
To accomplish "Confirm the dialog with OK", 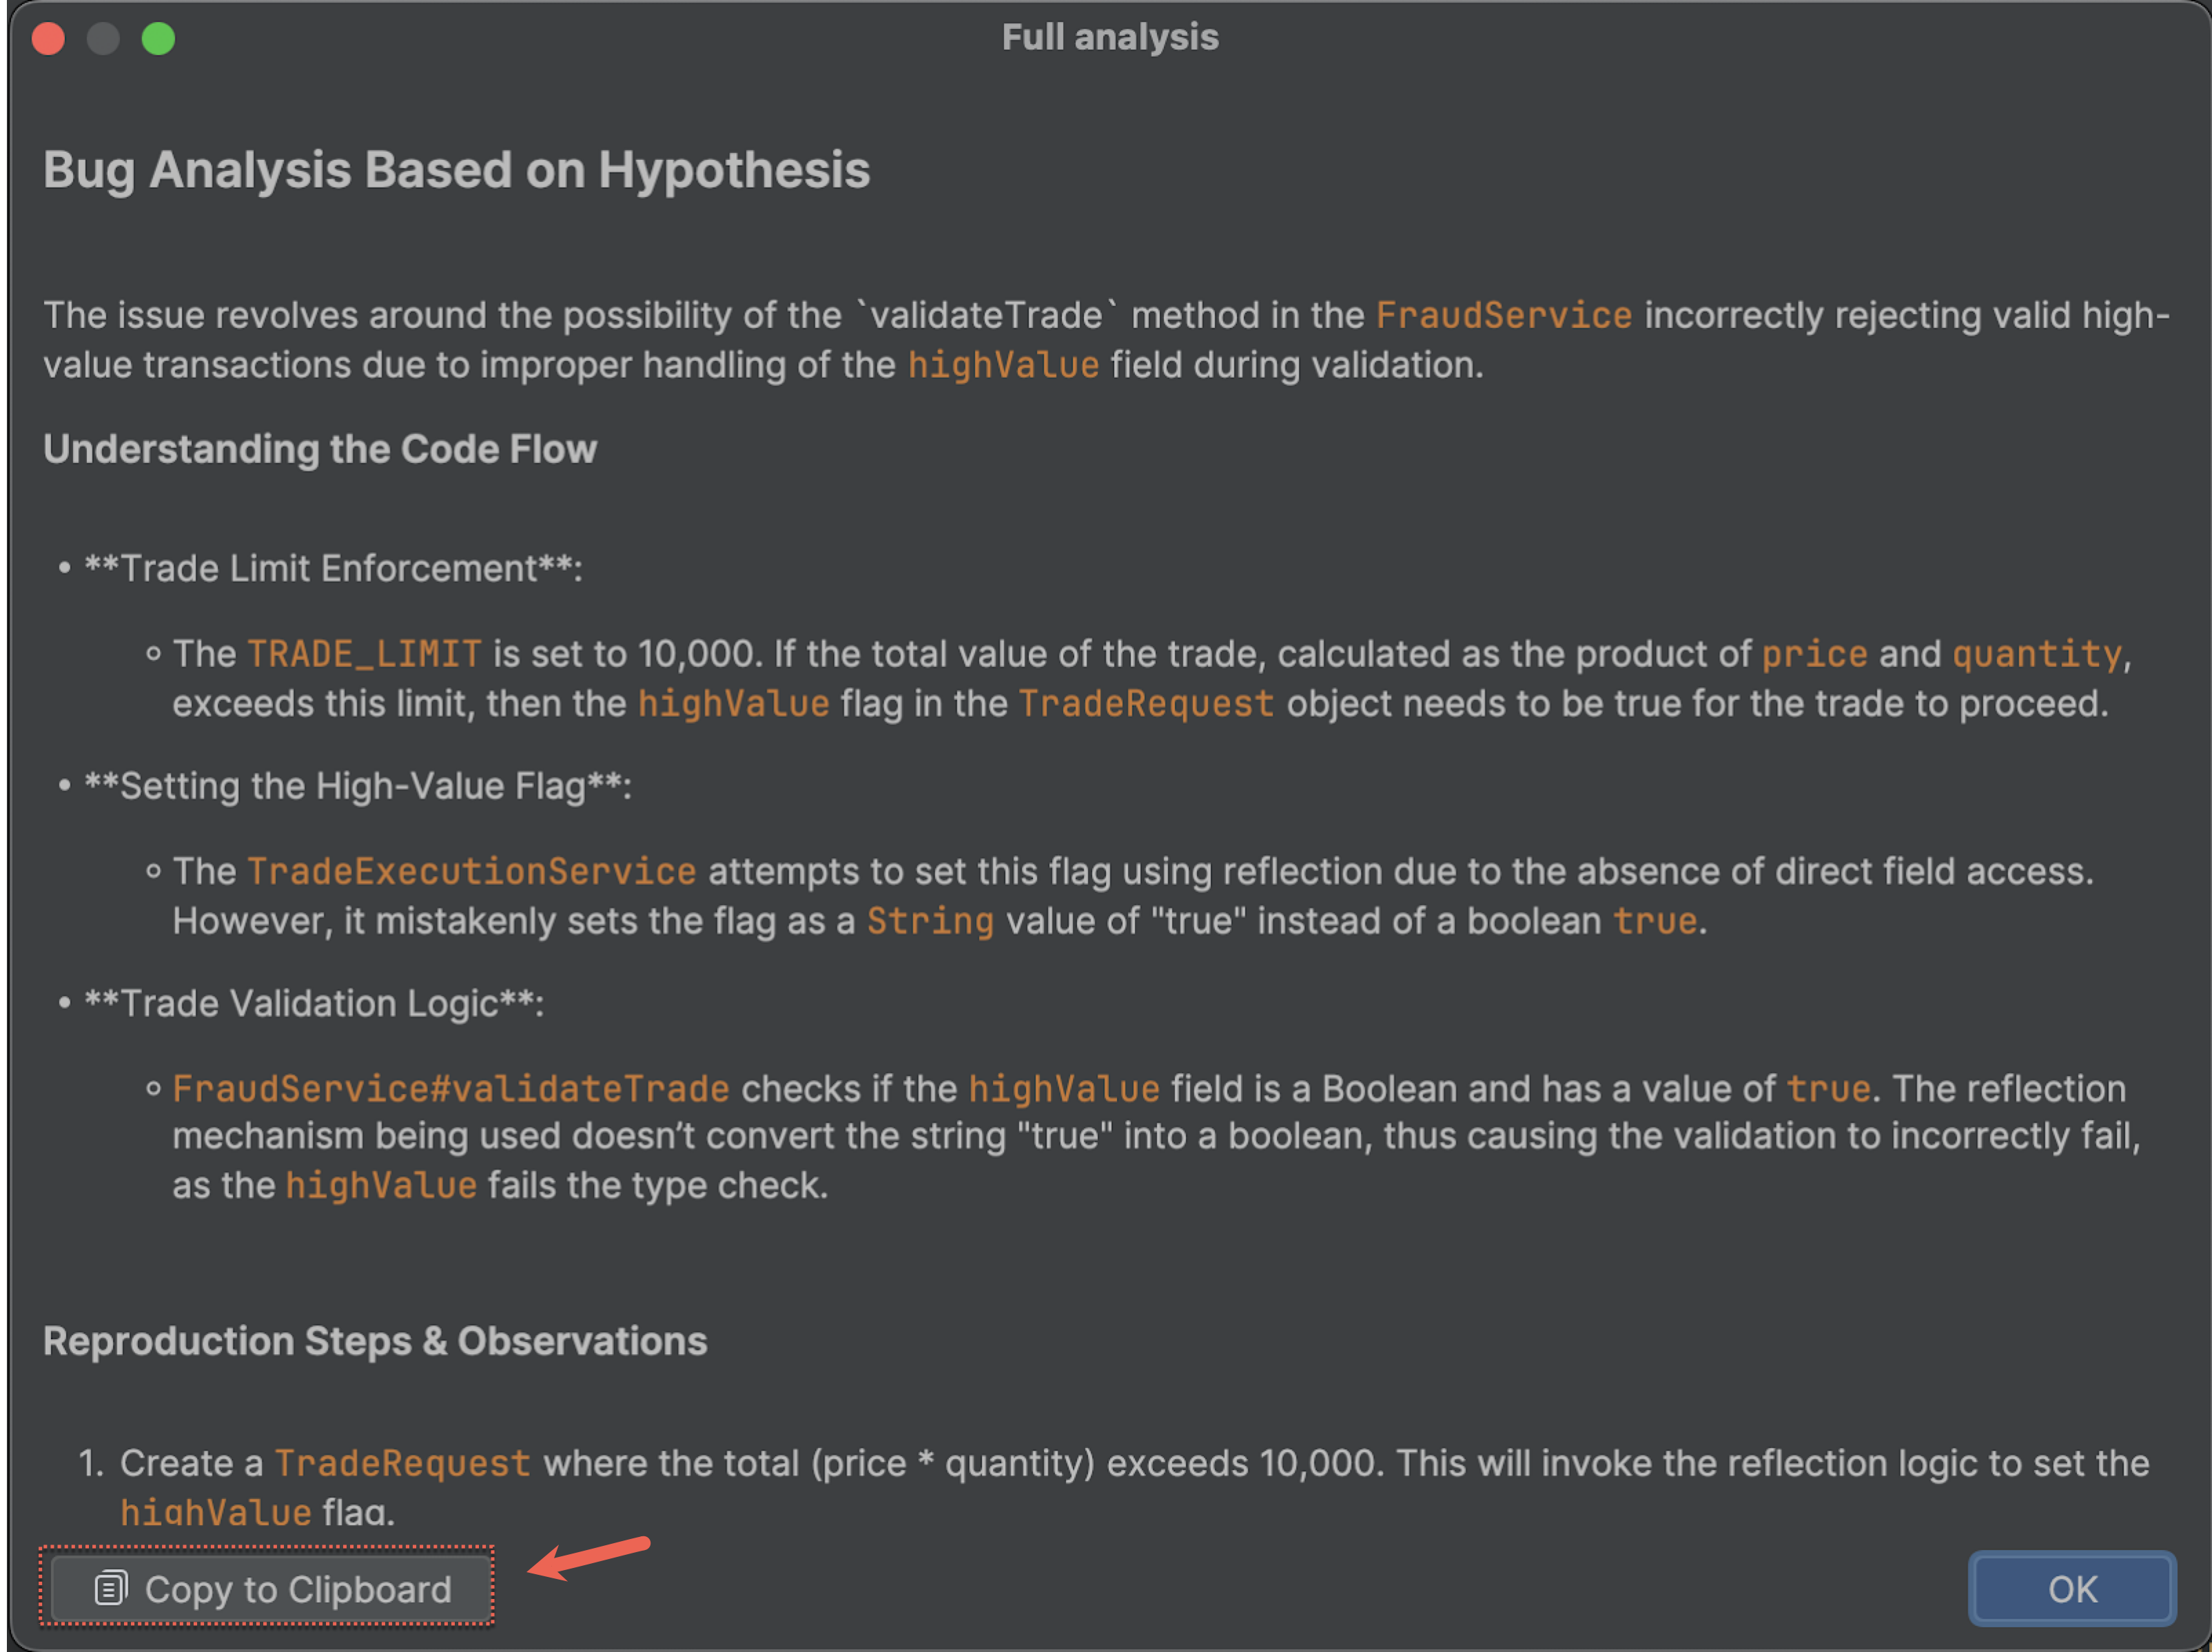I will pyautogui.click(x=2071, y=1588).
